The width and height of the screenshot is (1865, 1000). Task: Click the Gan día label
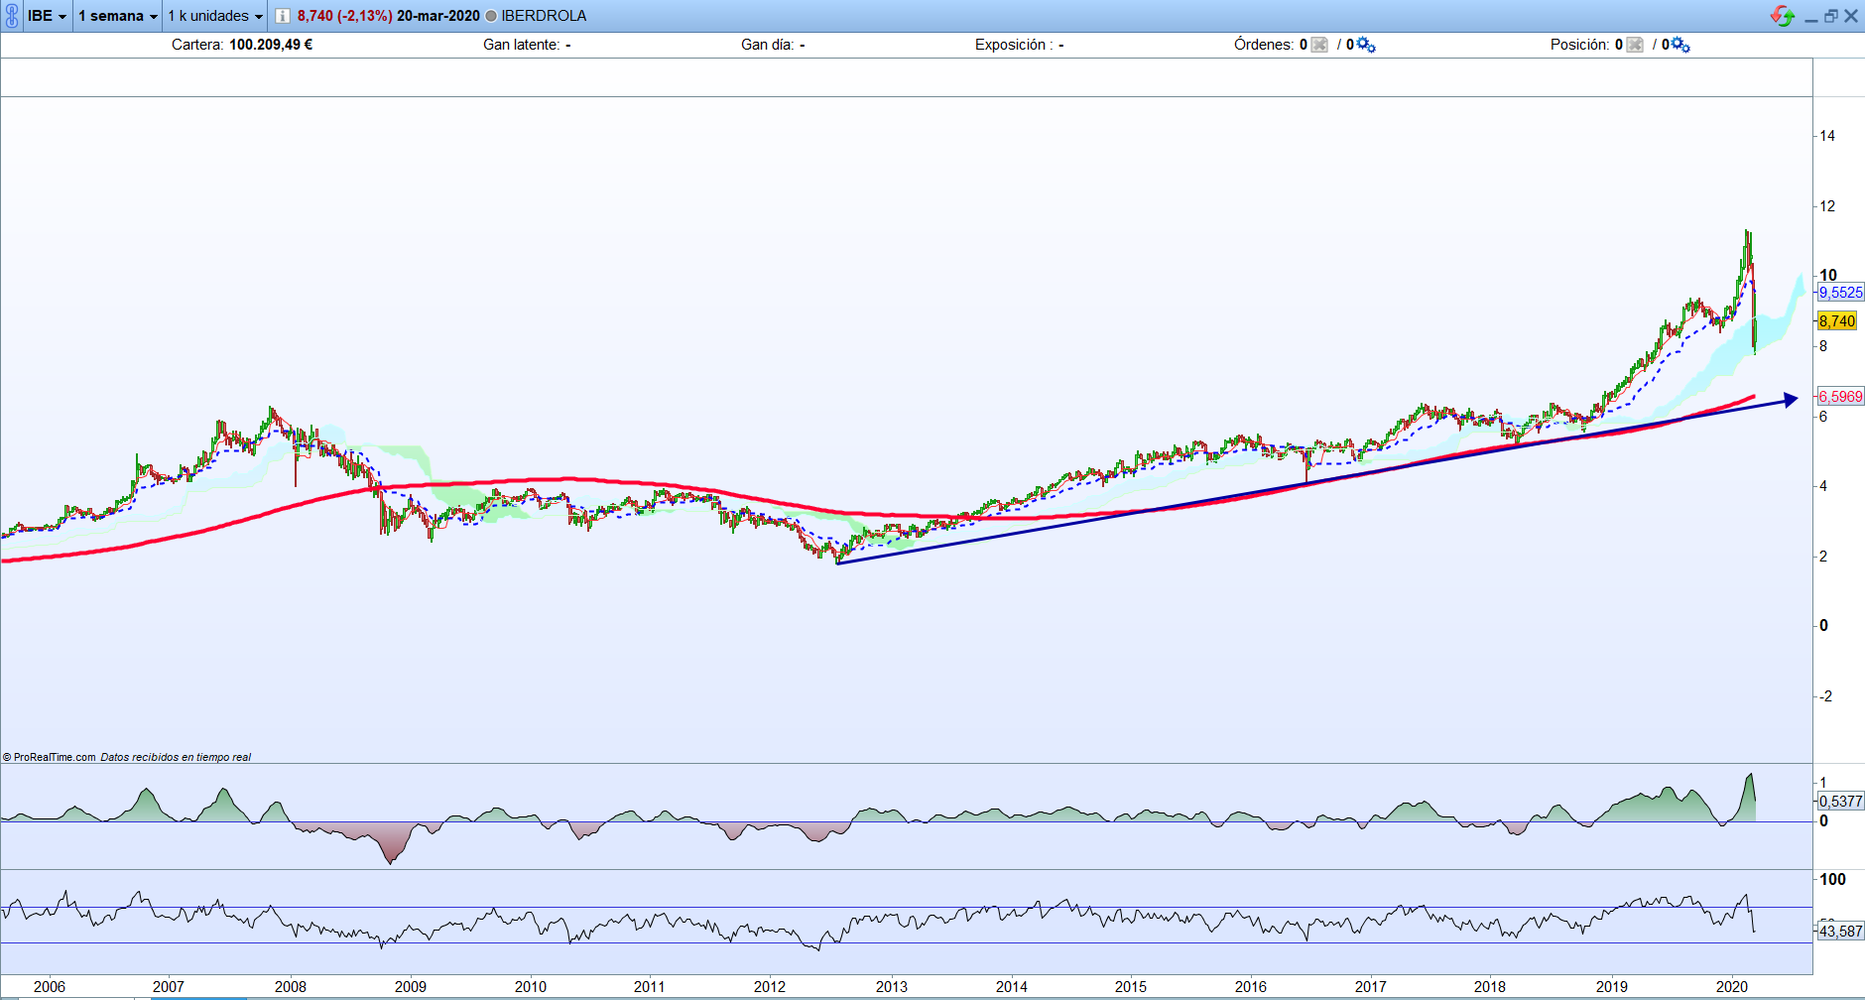(x=767, y=45)
